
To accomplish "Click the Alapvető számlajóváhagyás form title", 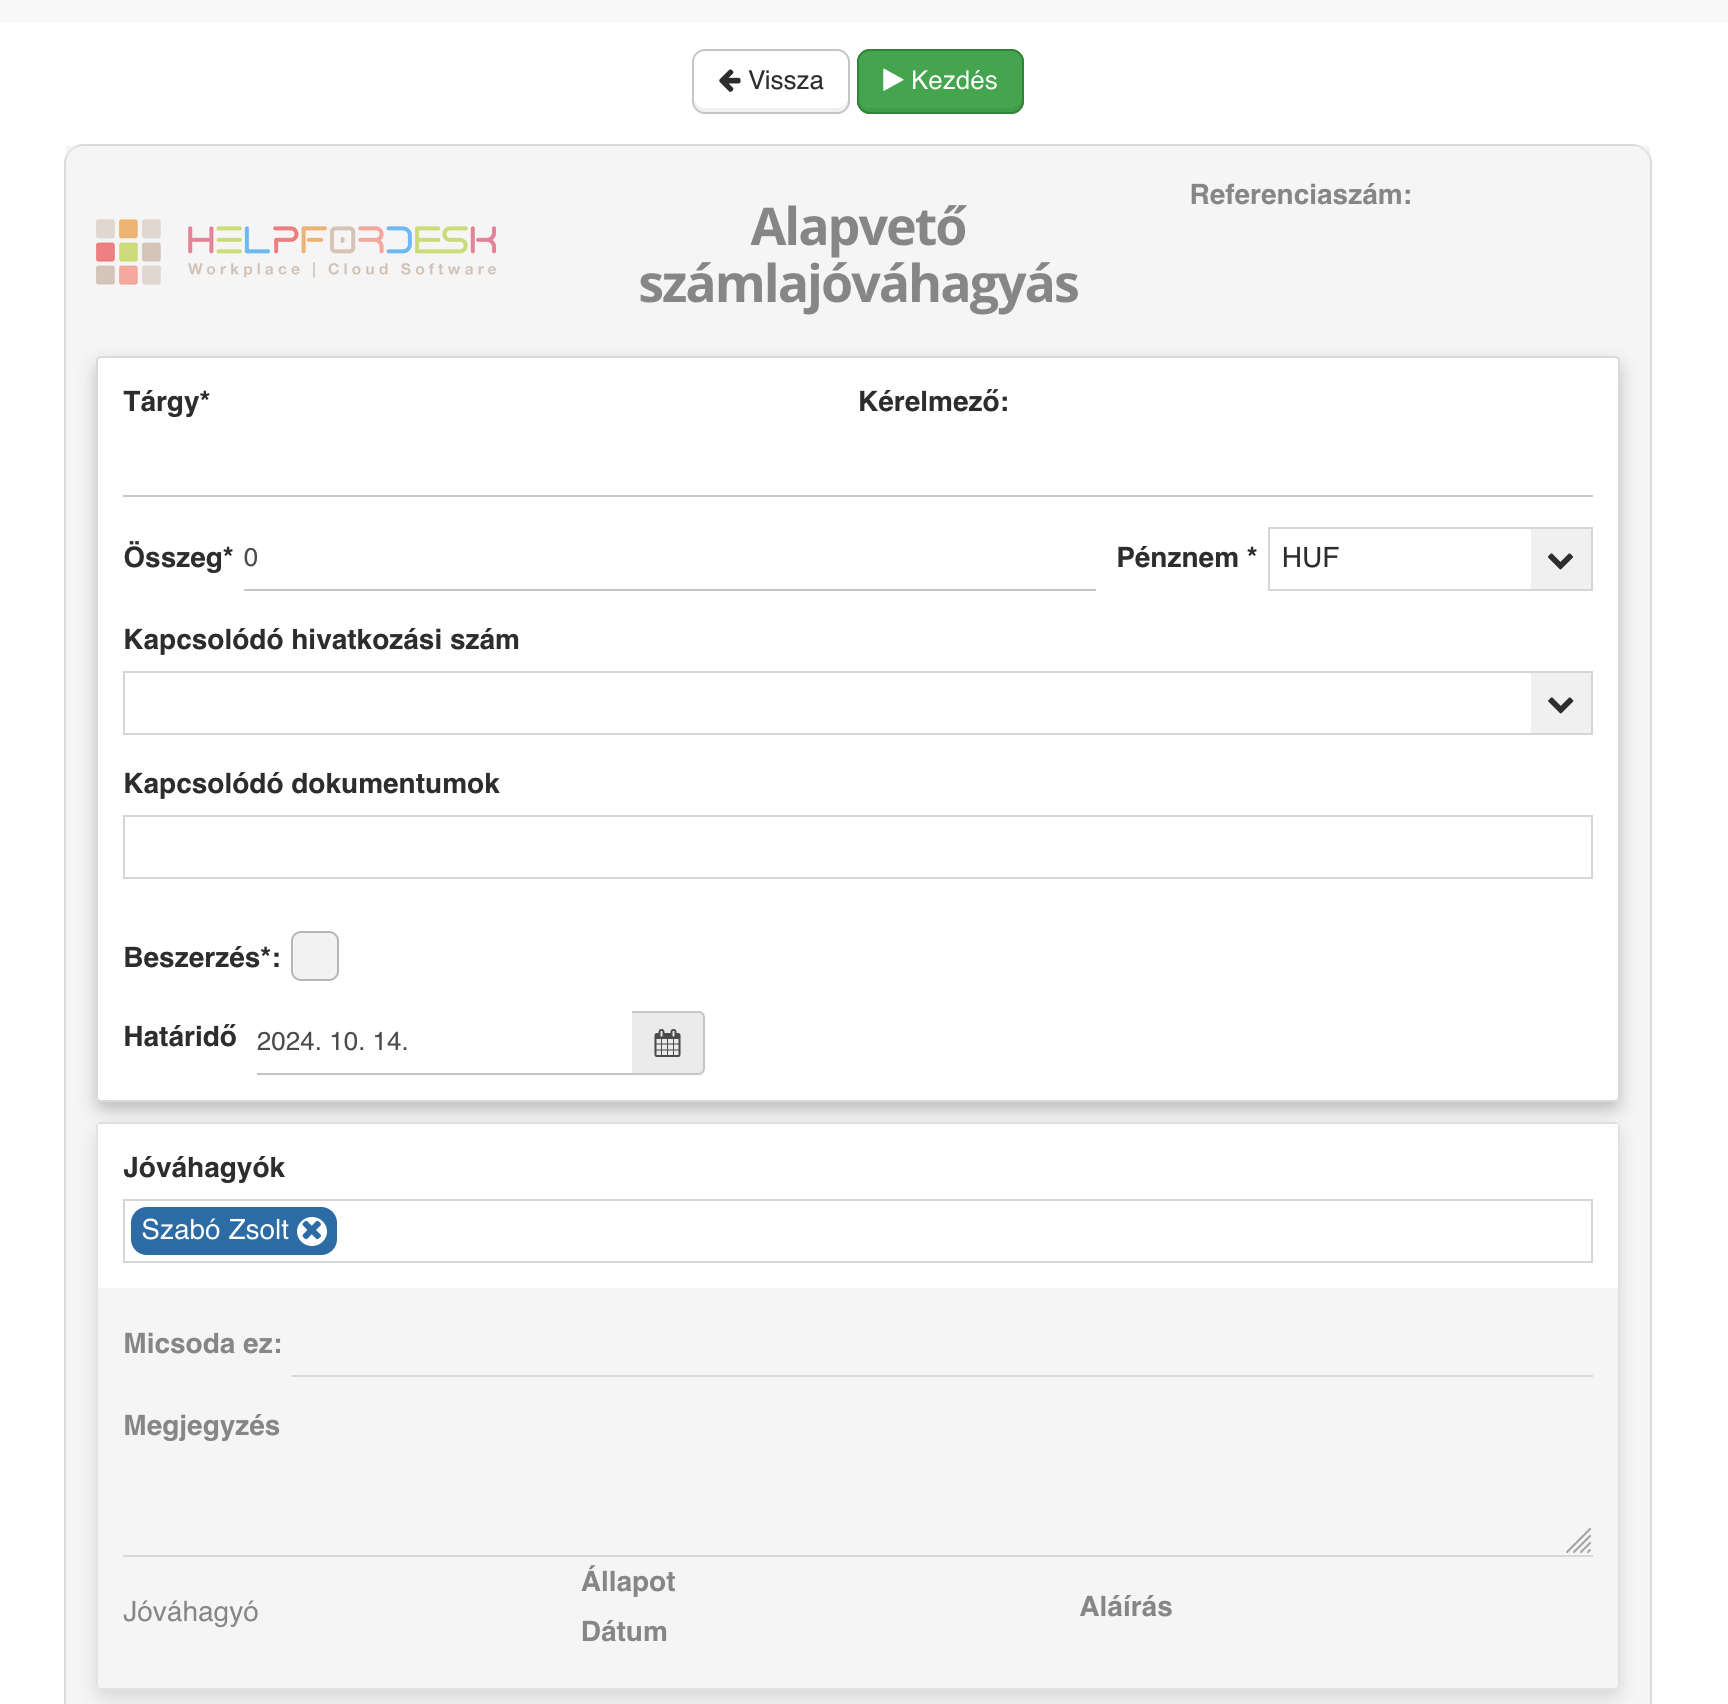I will point(858,256).
